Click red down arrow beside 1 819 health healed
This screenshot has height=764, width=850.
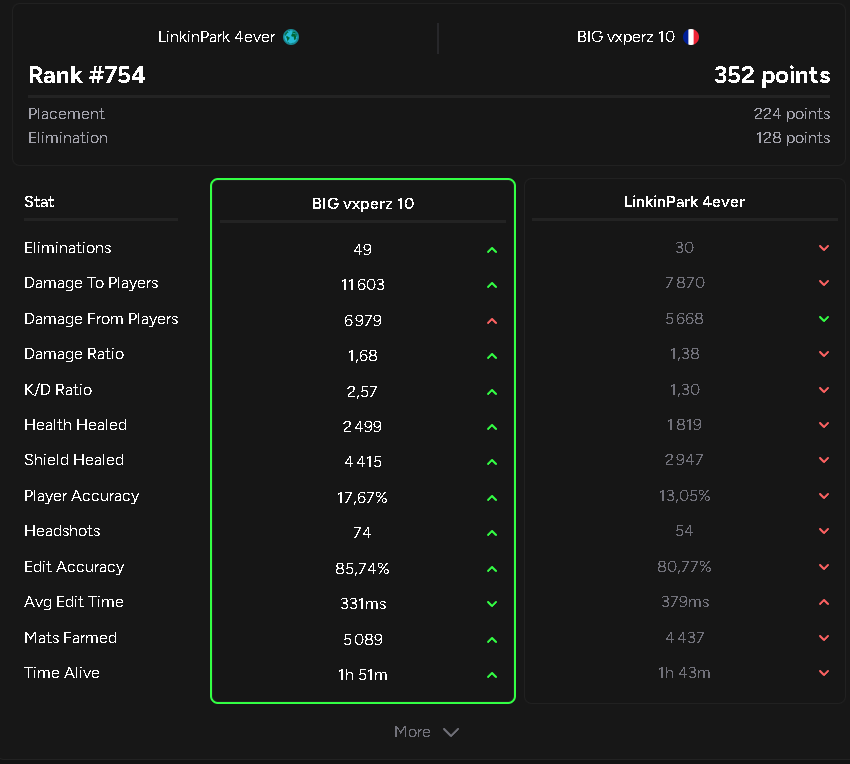tap(824, 425)
